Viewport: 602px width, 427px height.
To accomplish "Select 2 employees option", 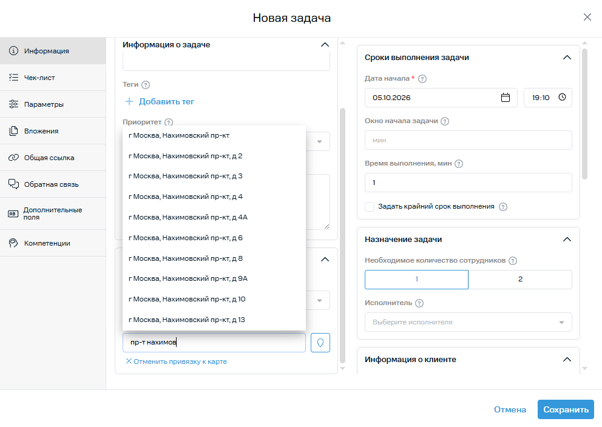I will [520, 279].
